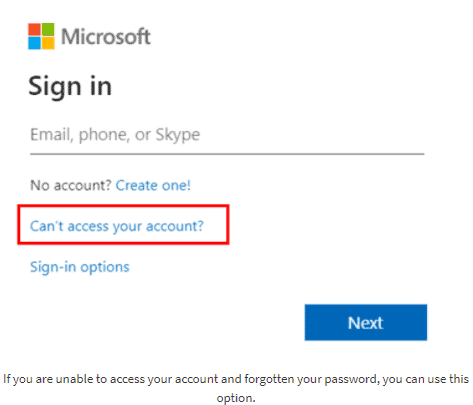Open Can't access your account? link
473x405 pixels.
click(x=117, y=226)
